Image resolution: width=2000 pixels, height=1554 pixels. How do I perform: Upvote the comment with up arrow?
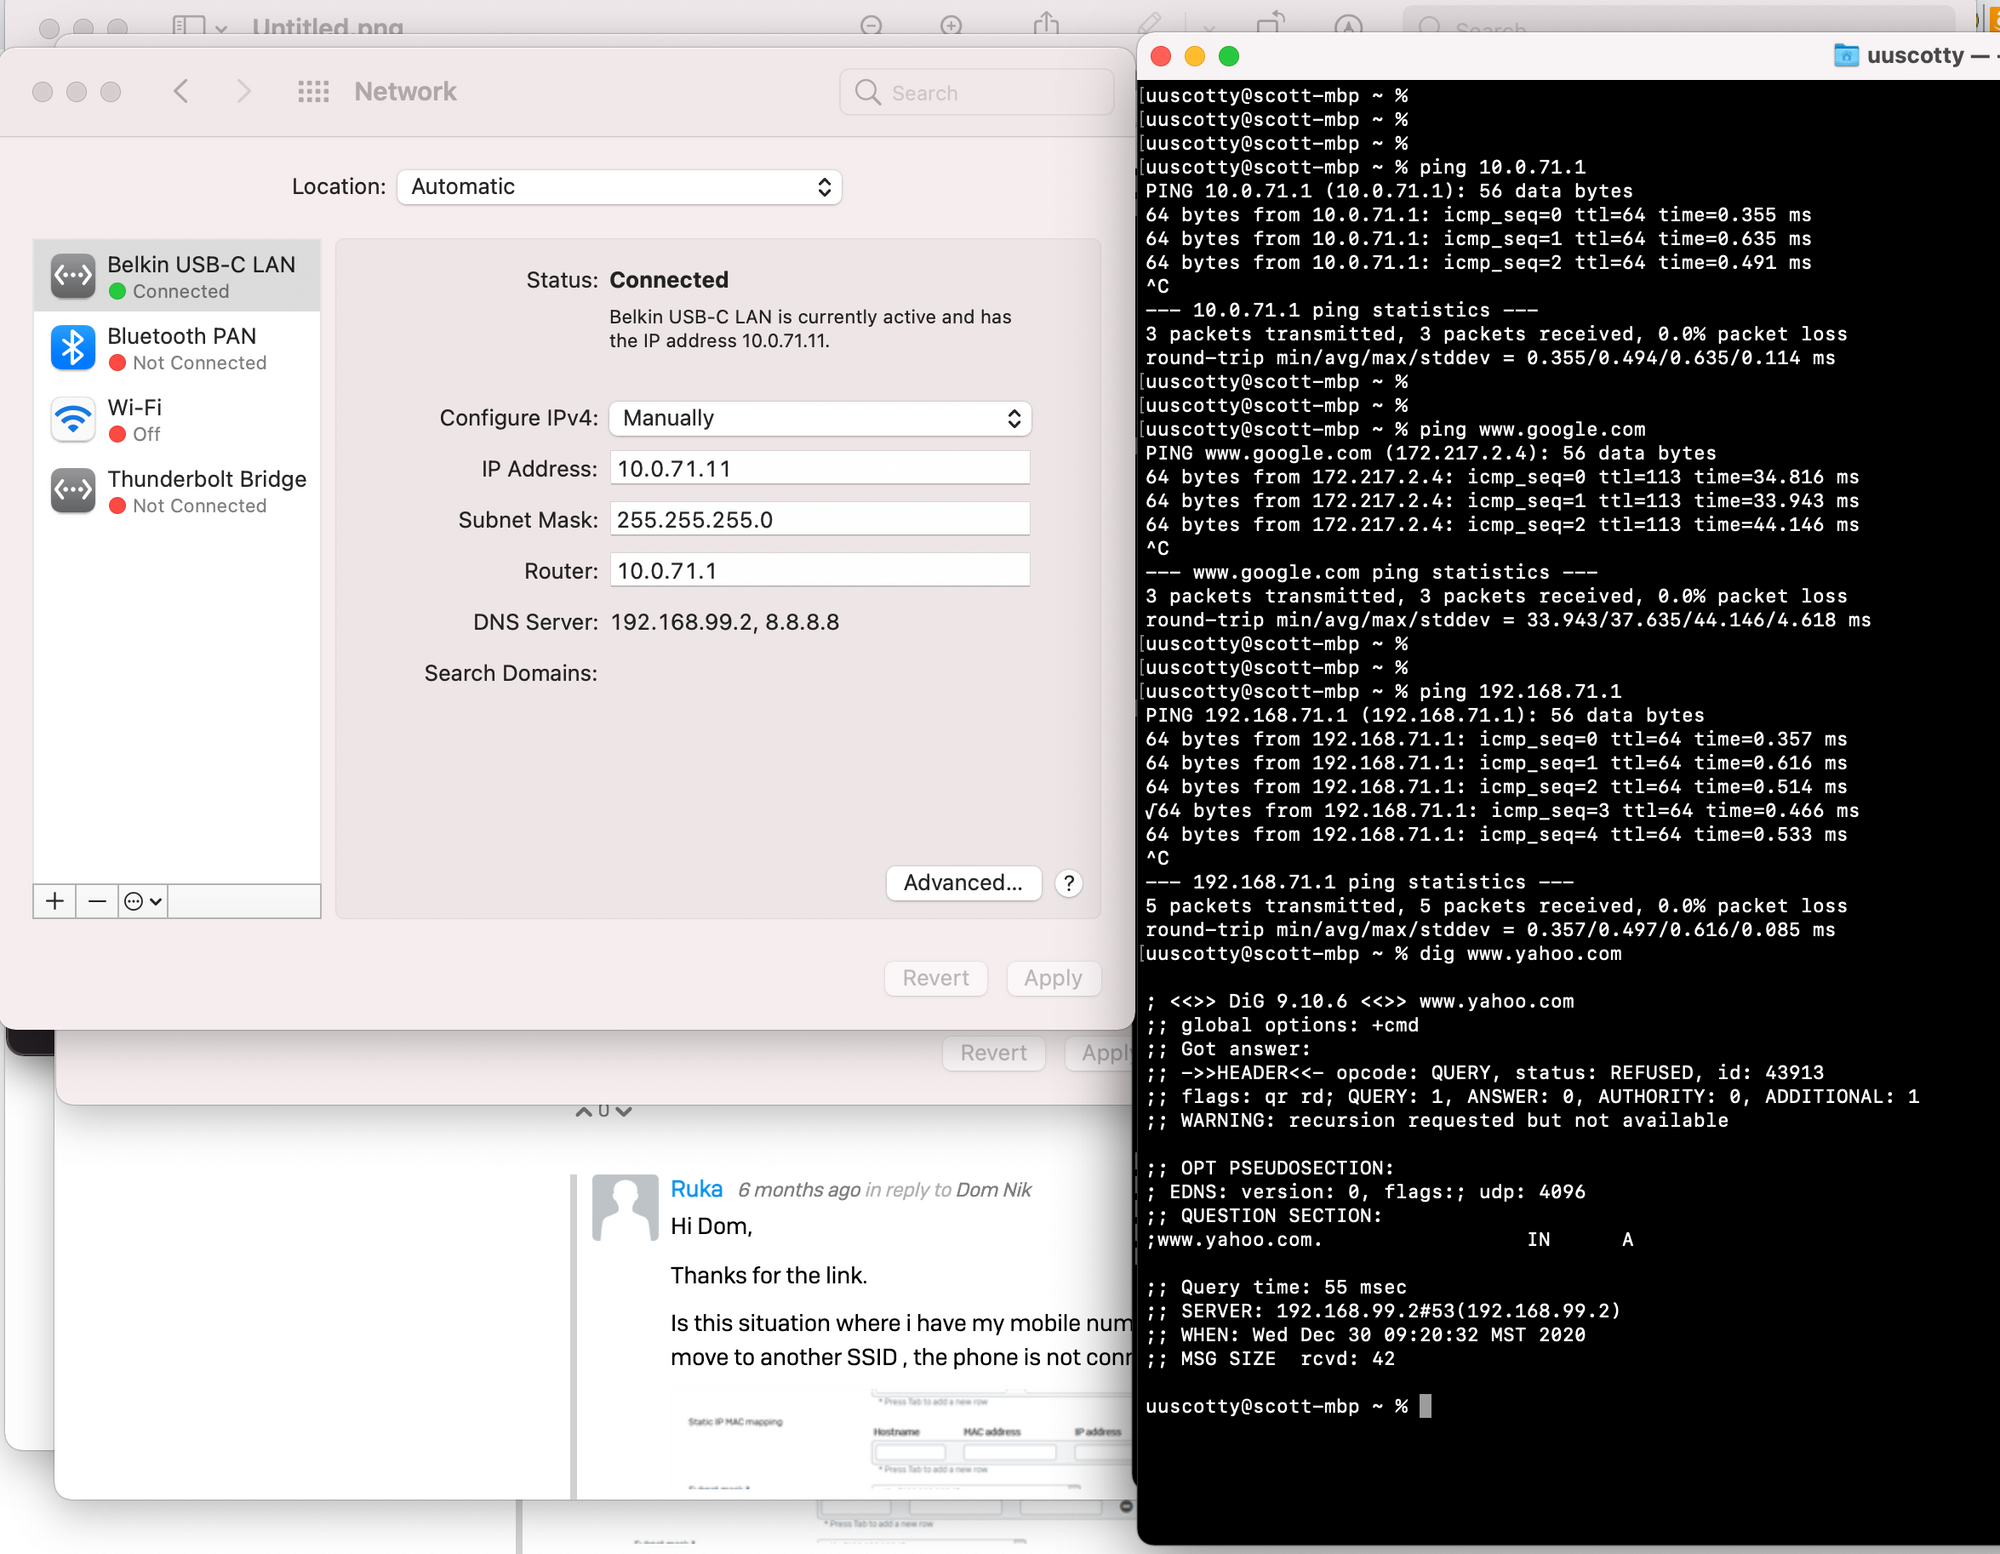[x=584, y=1111]
